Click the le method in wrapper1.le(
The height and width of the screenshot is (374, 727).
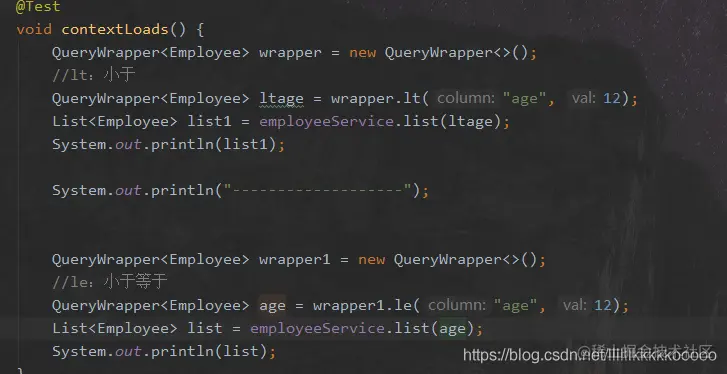(x=402, y=305)
